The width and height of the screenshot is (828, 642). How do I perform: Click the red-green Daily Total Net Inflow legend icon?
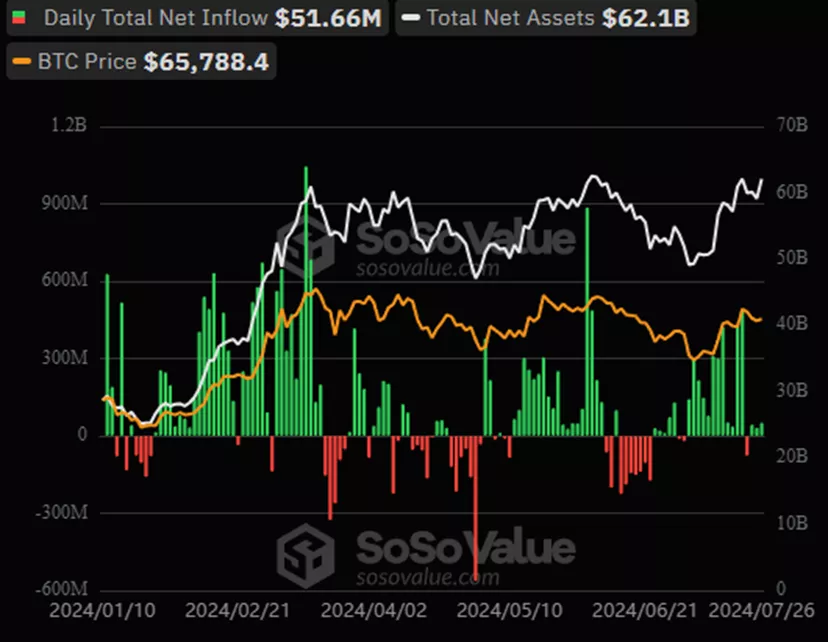click(x=20, y=18)
